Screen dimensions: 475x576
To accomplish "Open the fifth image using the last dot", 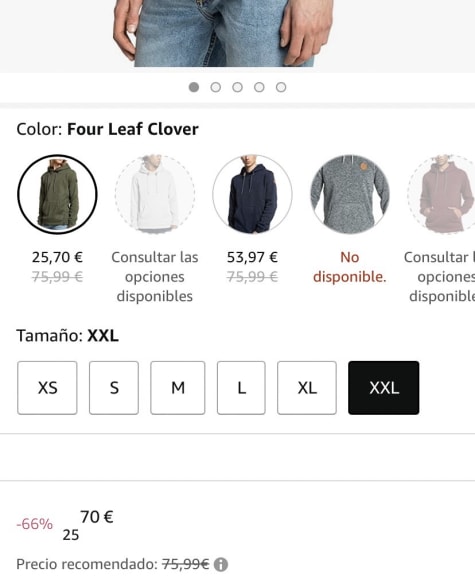I will click(x=281, y=87).
